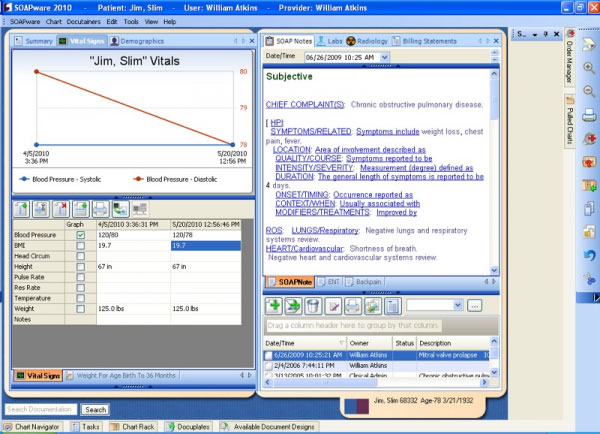Screen dimensions: 600x434
Task: Uncheck the Blood Pressure graph checkbox
Action: coord(81,235)
